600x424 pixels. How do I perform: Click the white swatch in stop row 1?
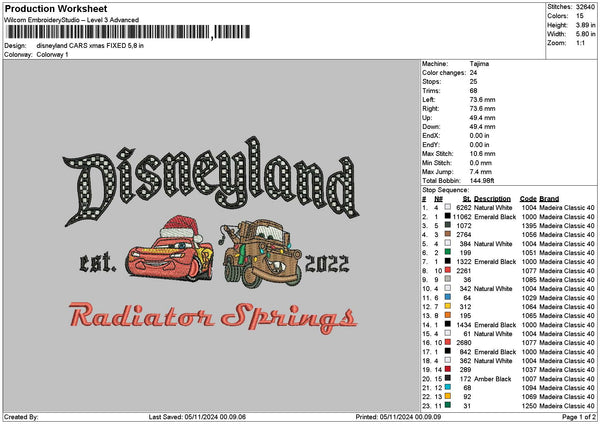tap(447, 207)
